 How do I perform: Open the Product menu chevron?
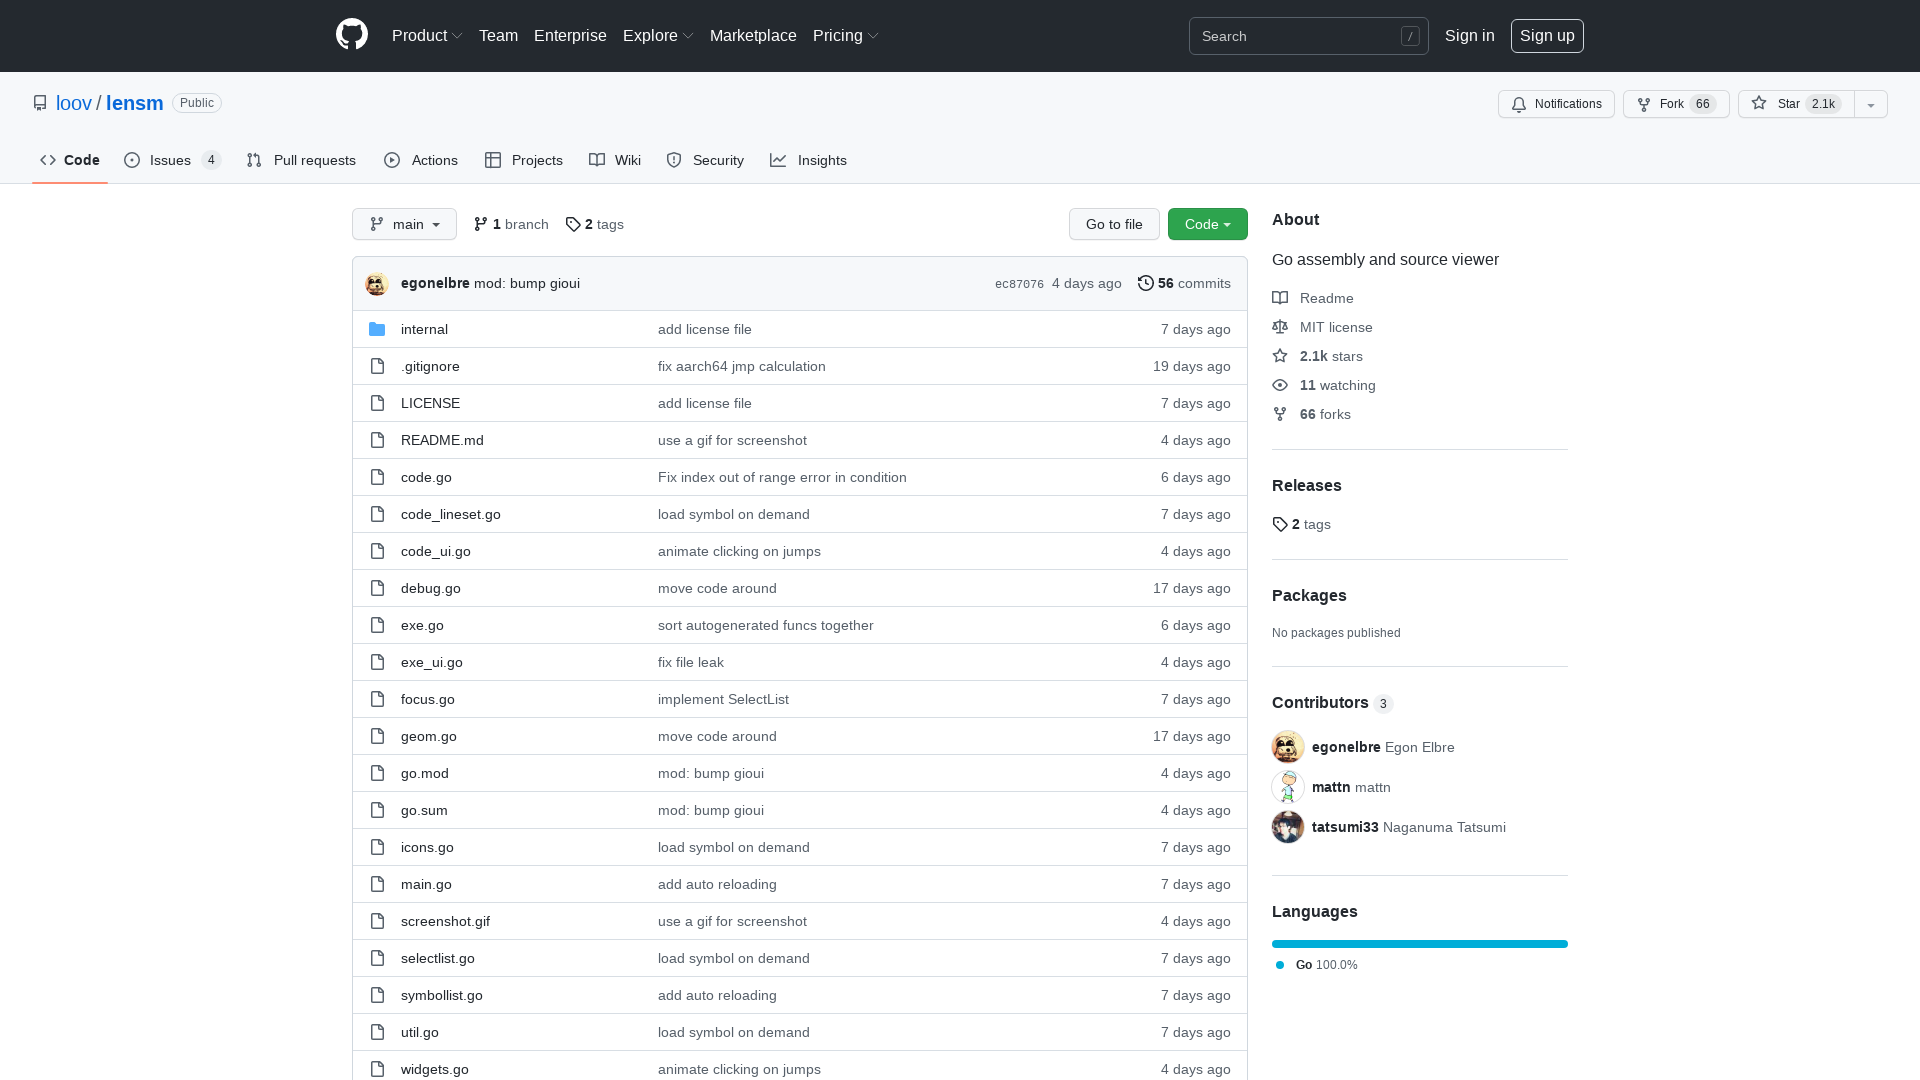tap(457, 35)
